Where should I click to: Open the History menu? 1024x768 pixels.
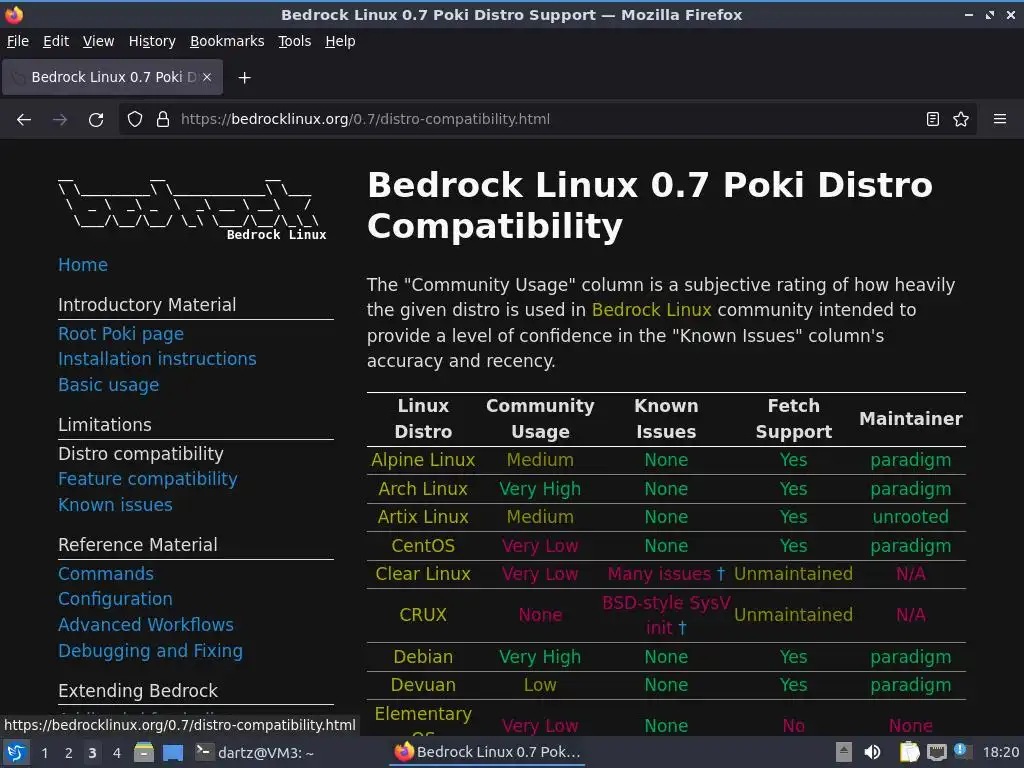point(152,41)
